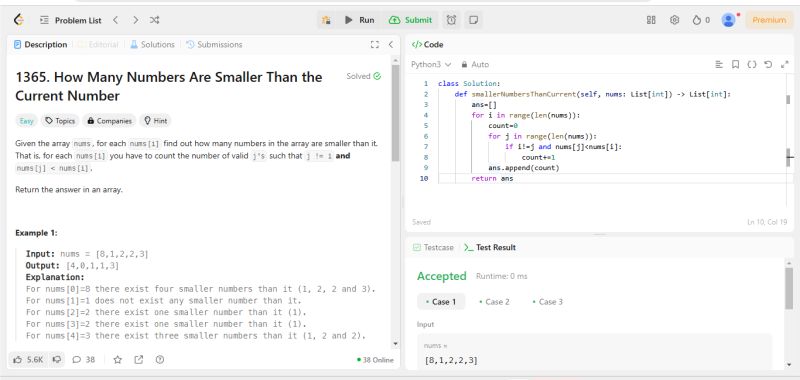Expand code editor fullscreen icon

(784, 64)
